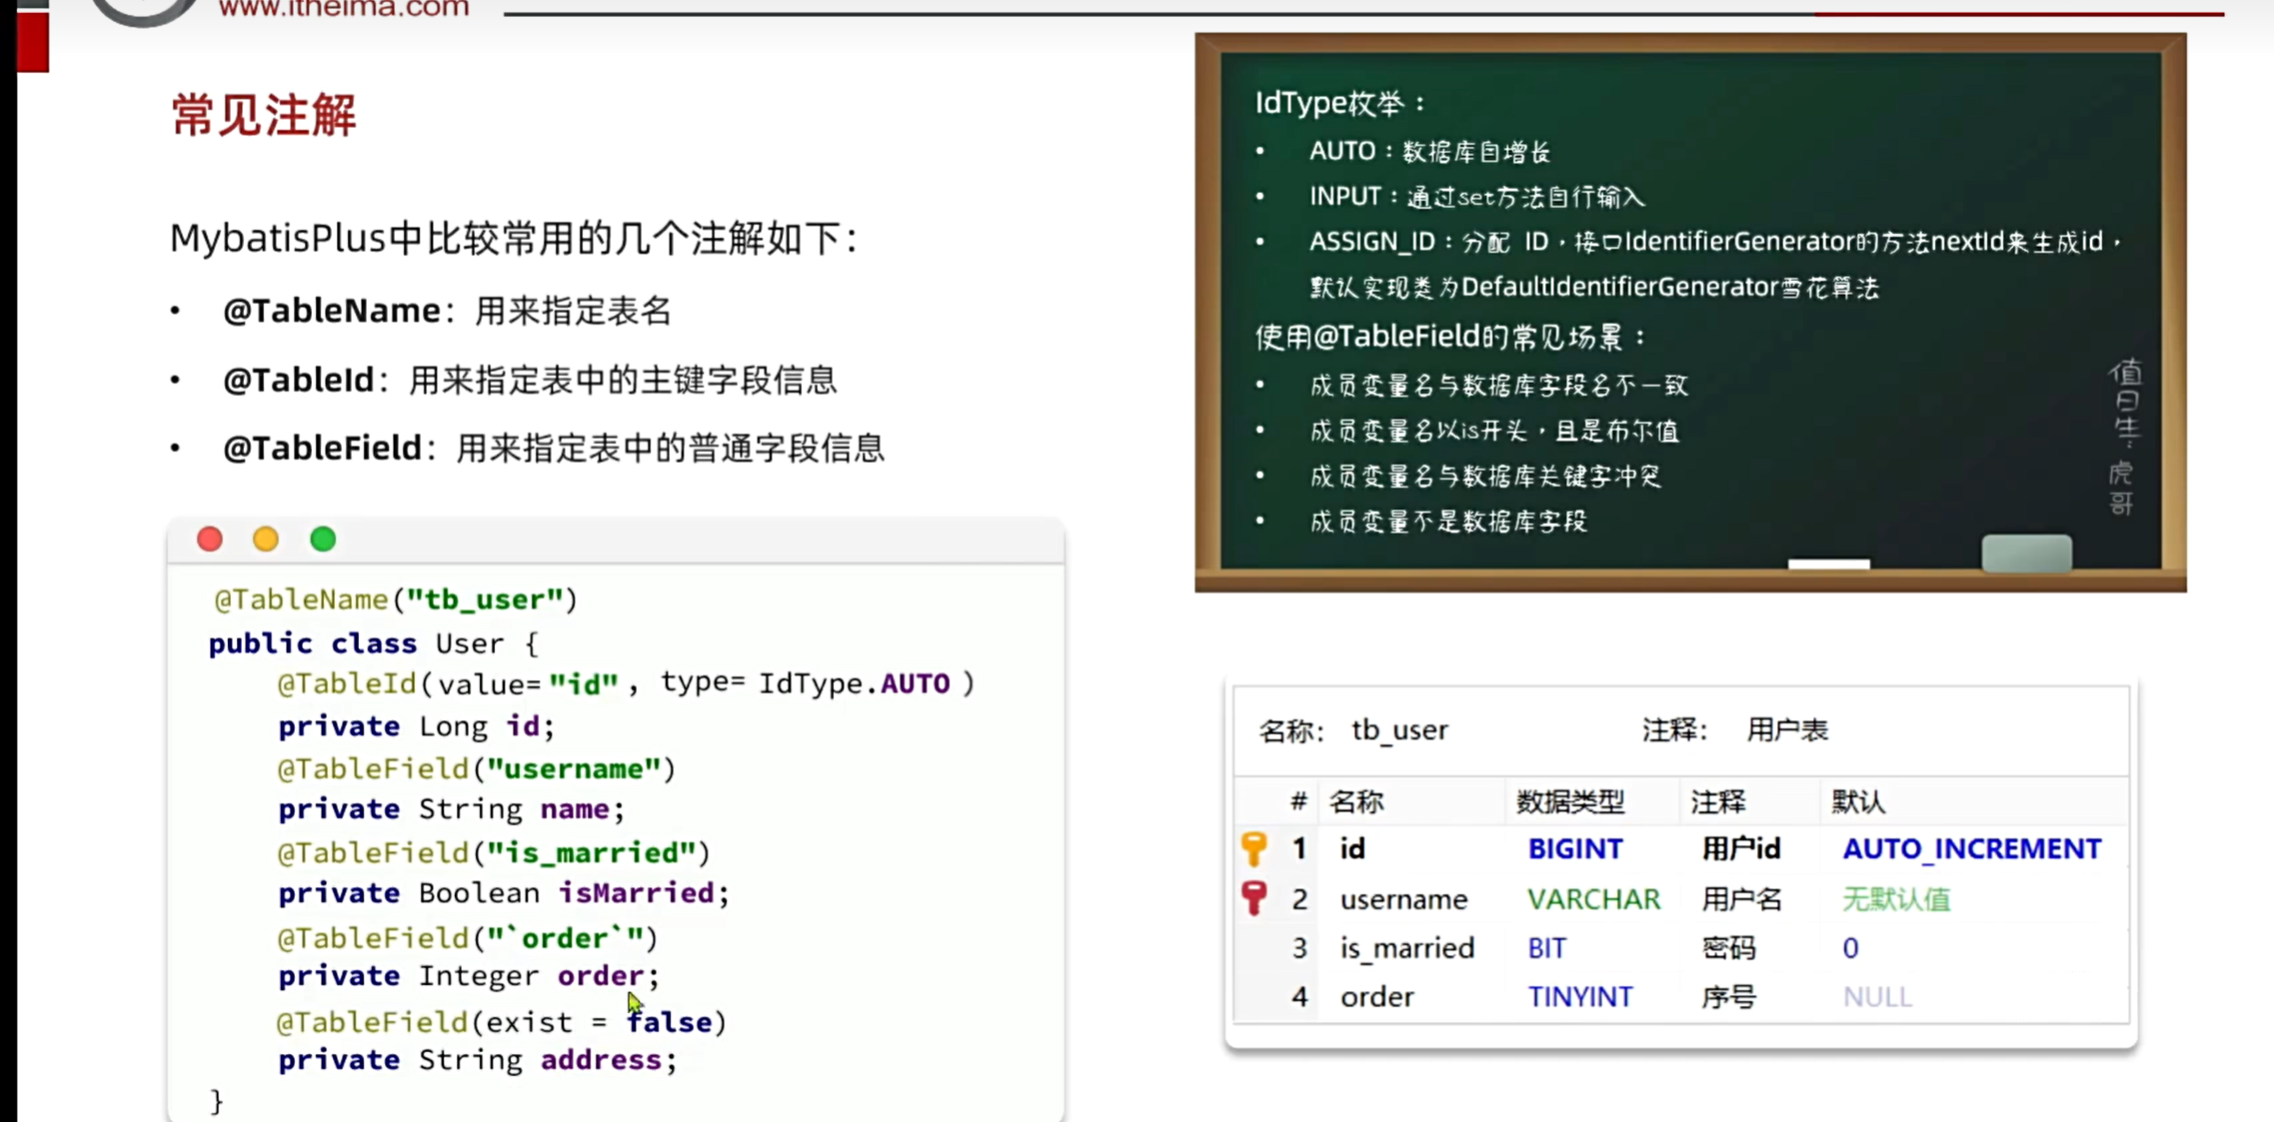Click the white chalk piece on blackboard ledge
Screen dimensions: 2274x1122
1828,565
